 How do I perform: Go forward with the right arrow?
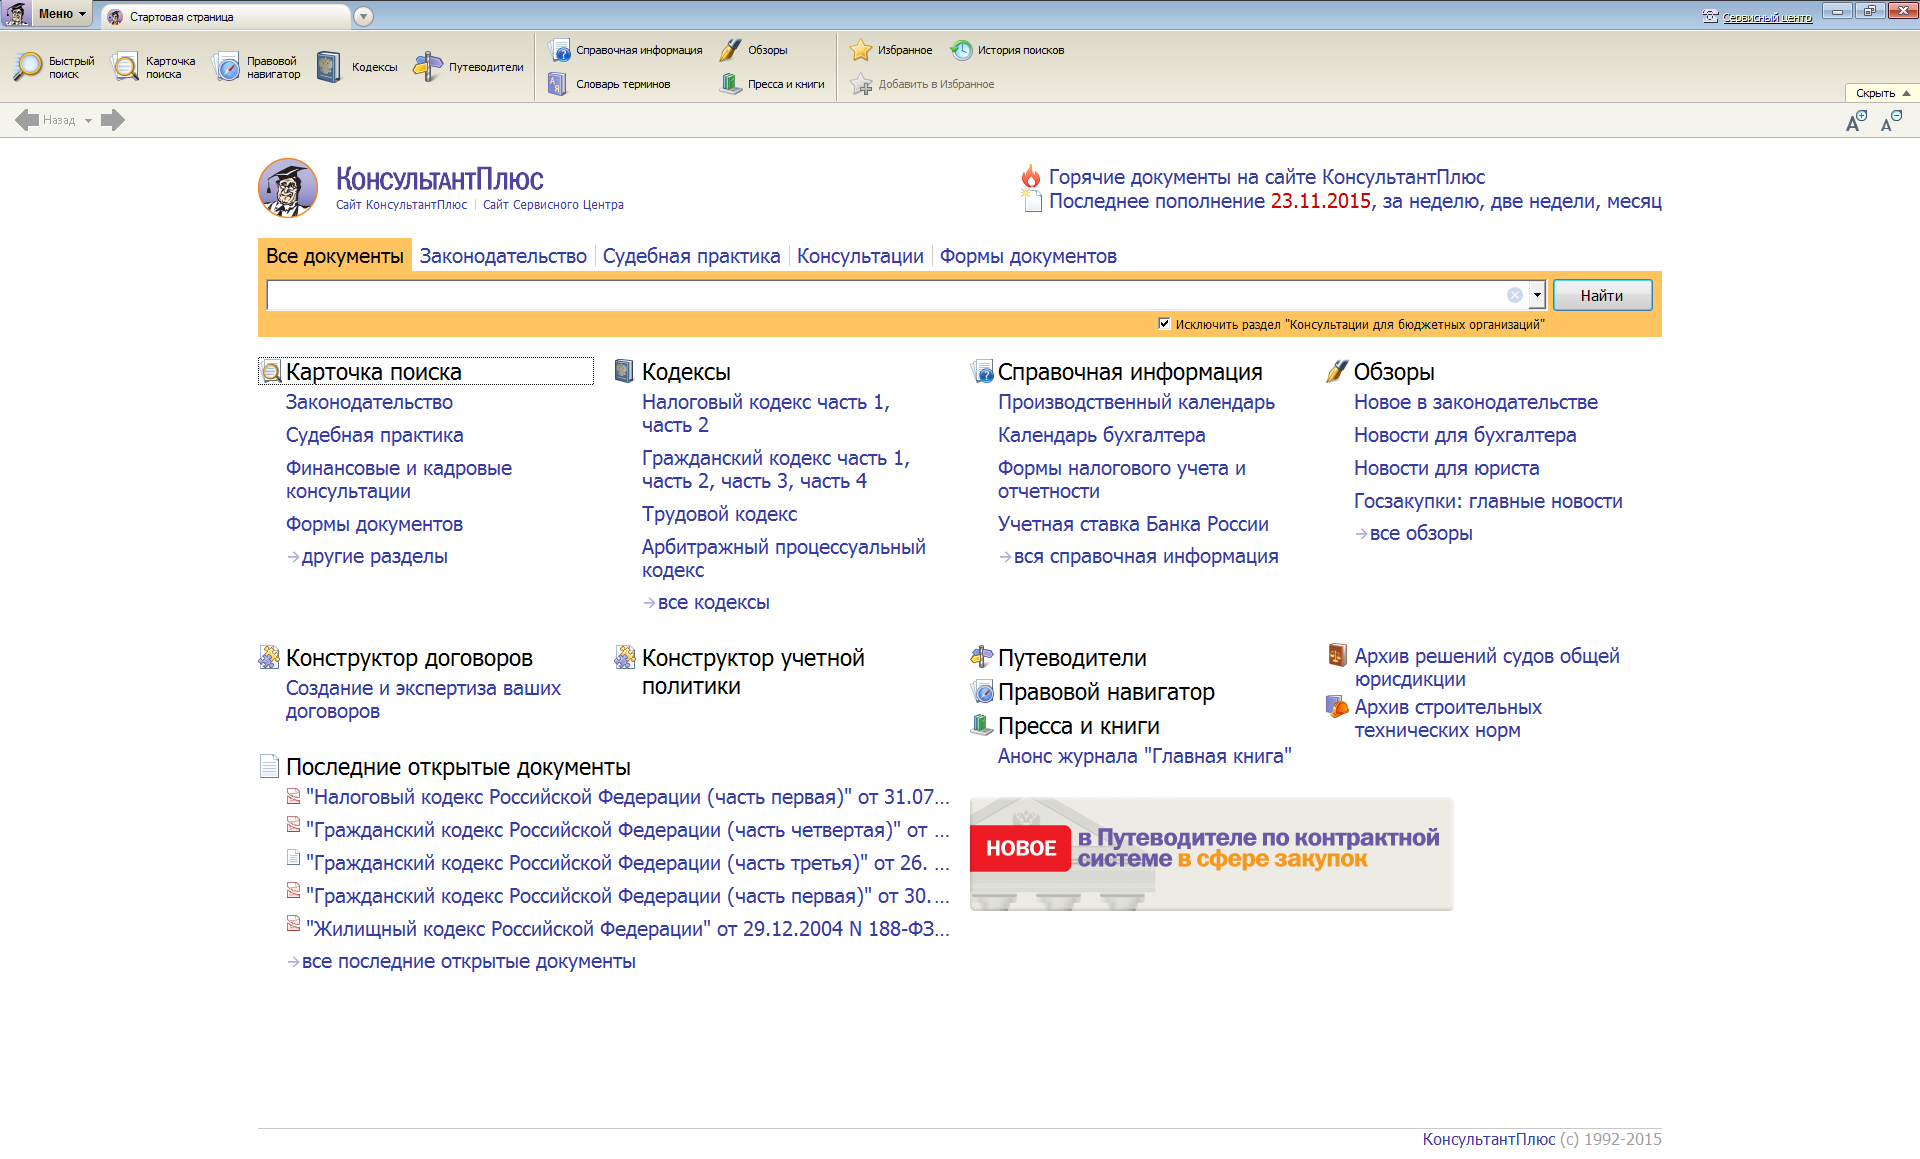click(x=113, y=120)
